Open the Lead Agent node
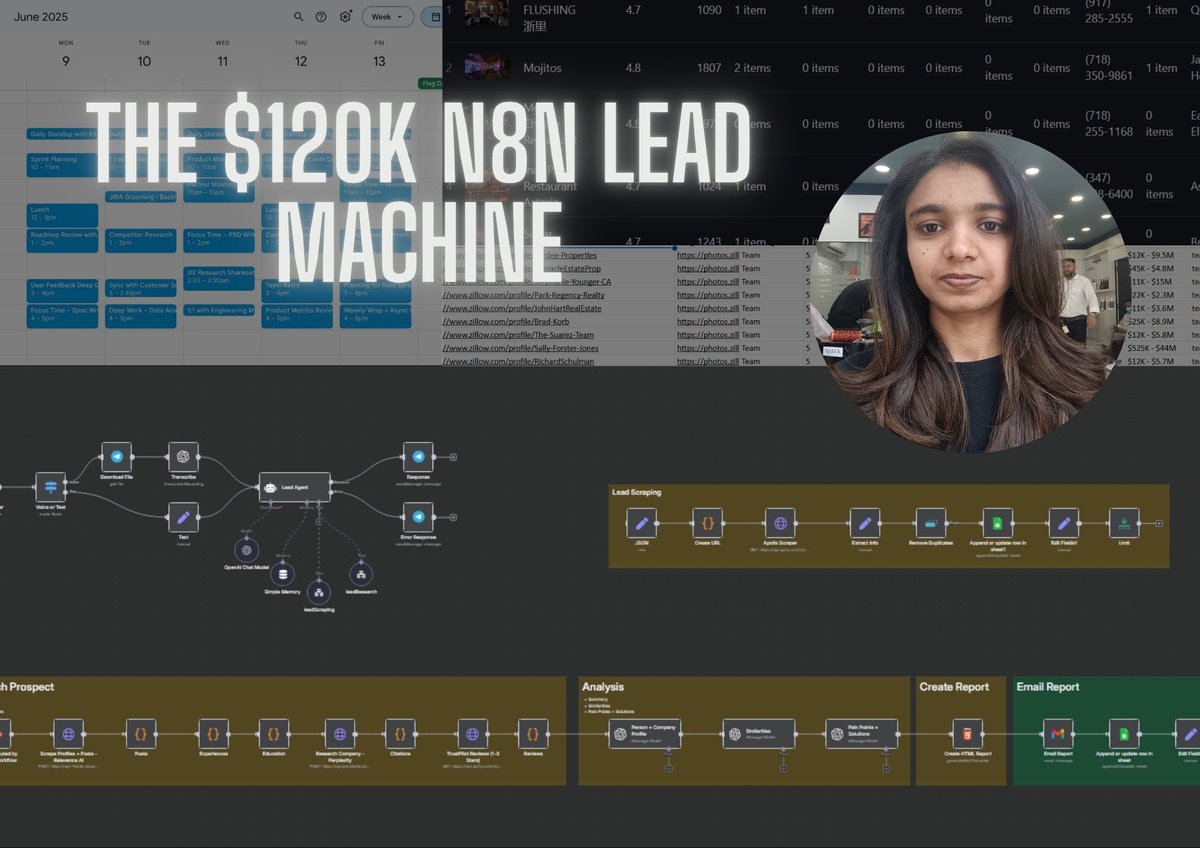The height and width of the screenshot is (848, 1200). pyautogui.click(x=294, y=487)
